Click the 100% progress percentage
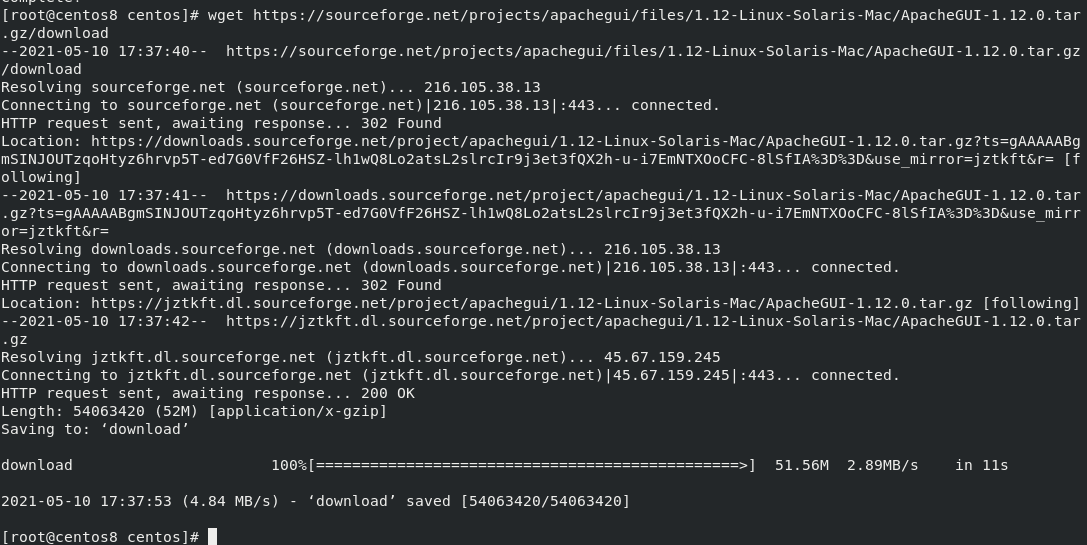This screenshot has width=1087, height=545. 289,465
